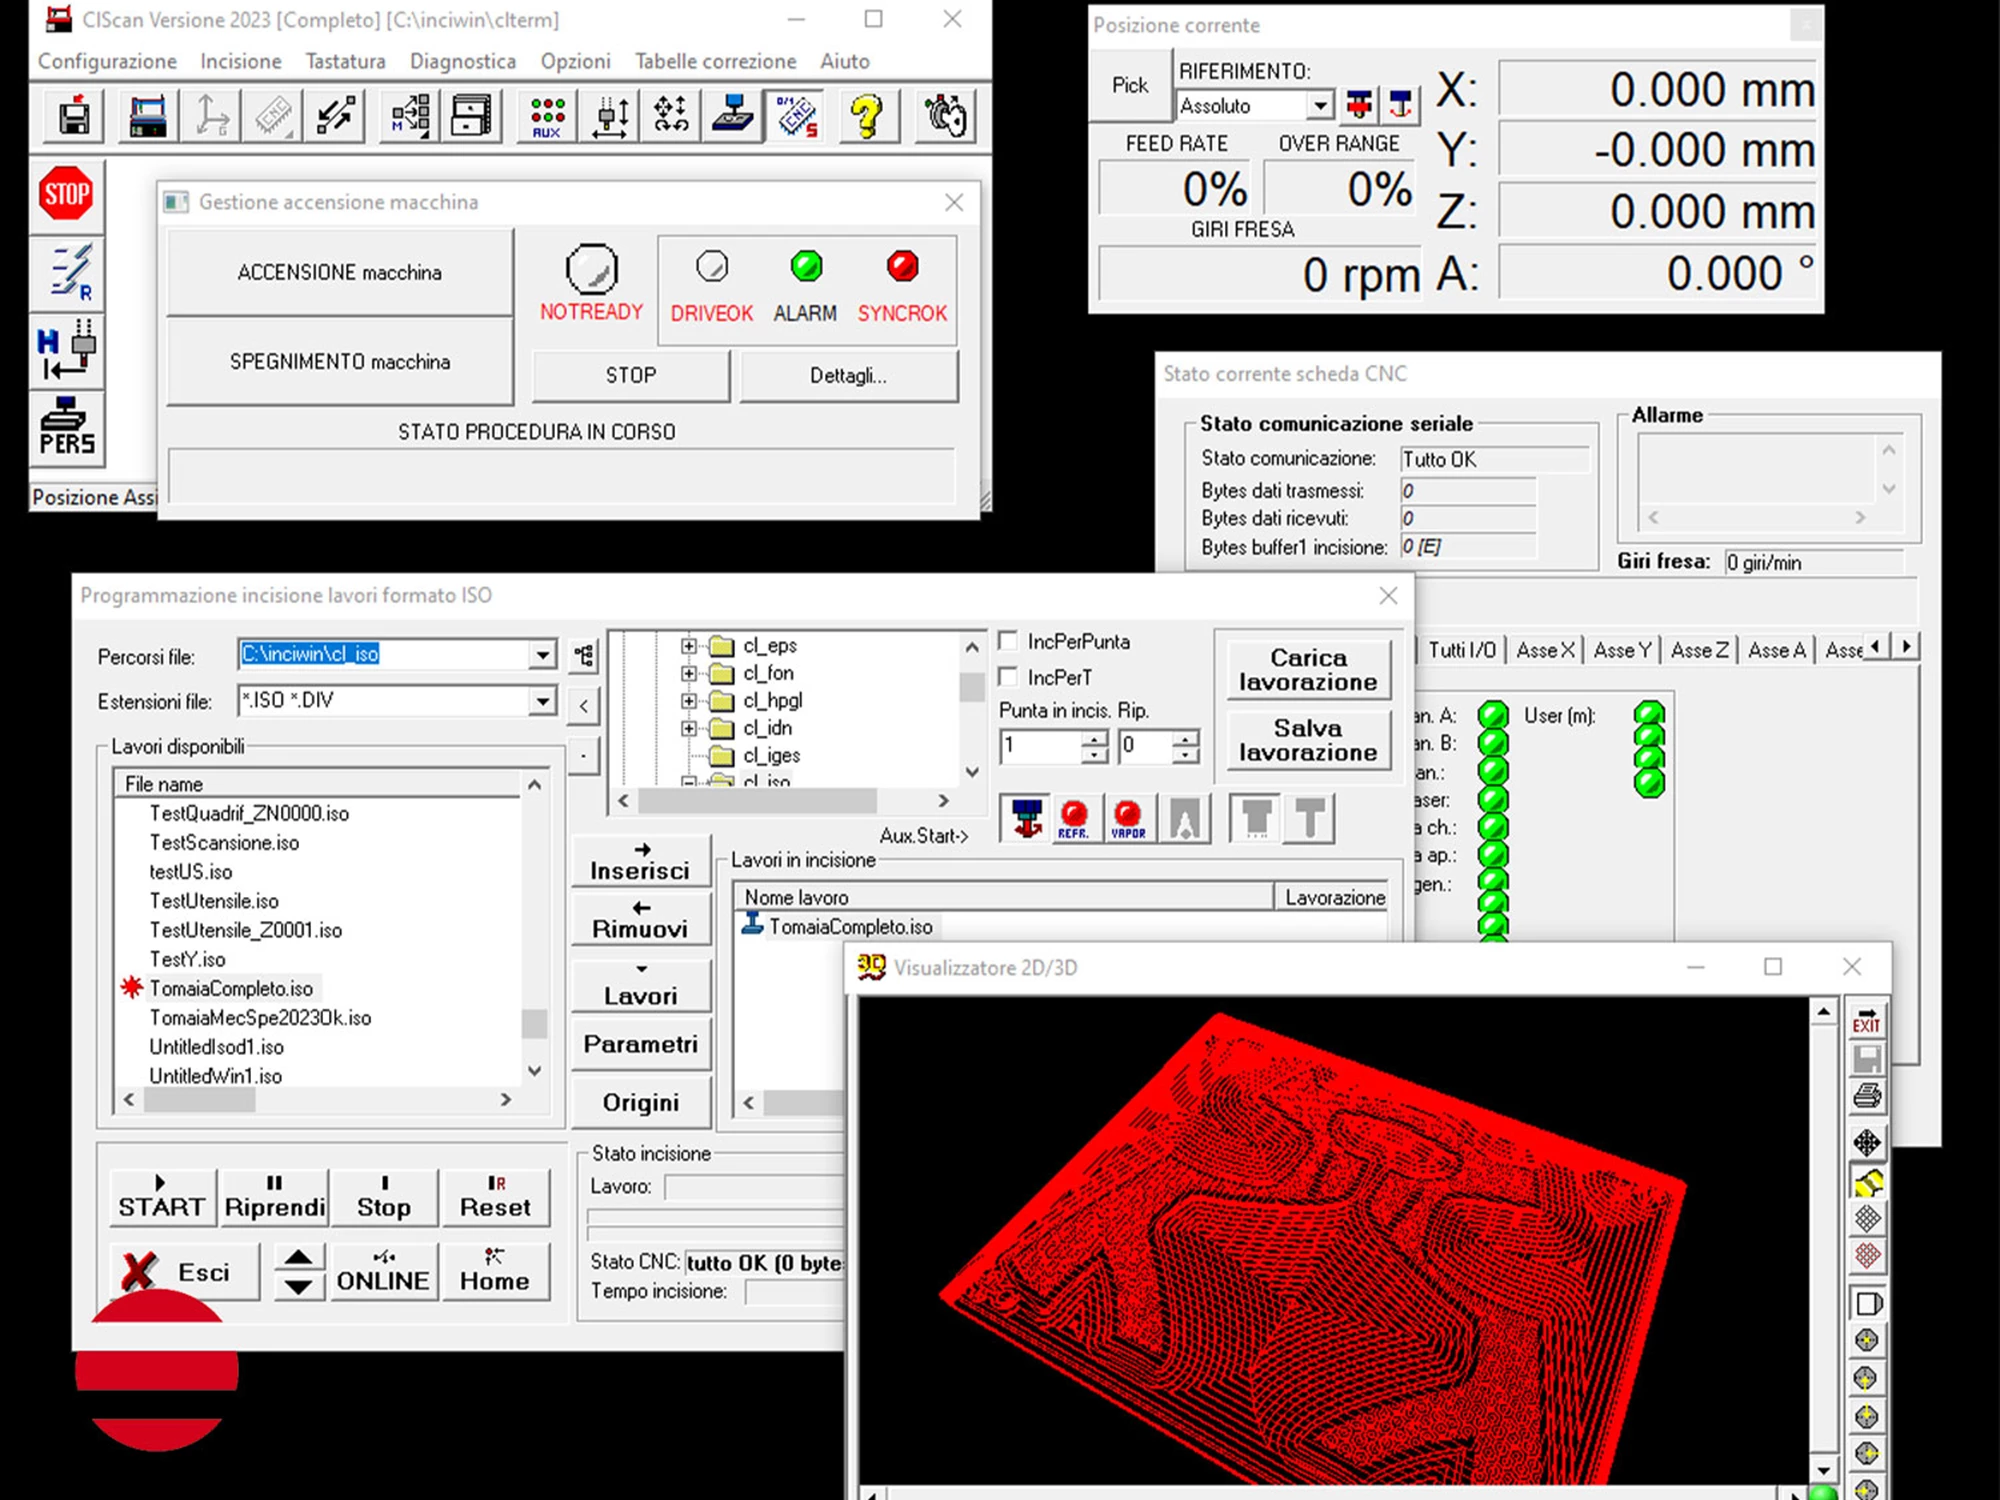Click the printer icon in Visualizzatore

click(x=1866, y=1096)
